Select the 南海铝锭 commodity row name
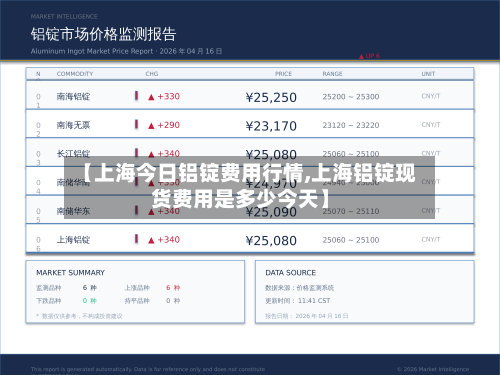The height and width of the screenshot is (375, 500). click(x=73, y=97)
